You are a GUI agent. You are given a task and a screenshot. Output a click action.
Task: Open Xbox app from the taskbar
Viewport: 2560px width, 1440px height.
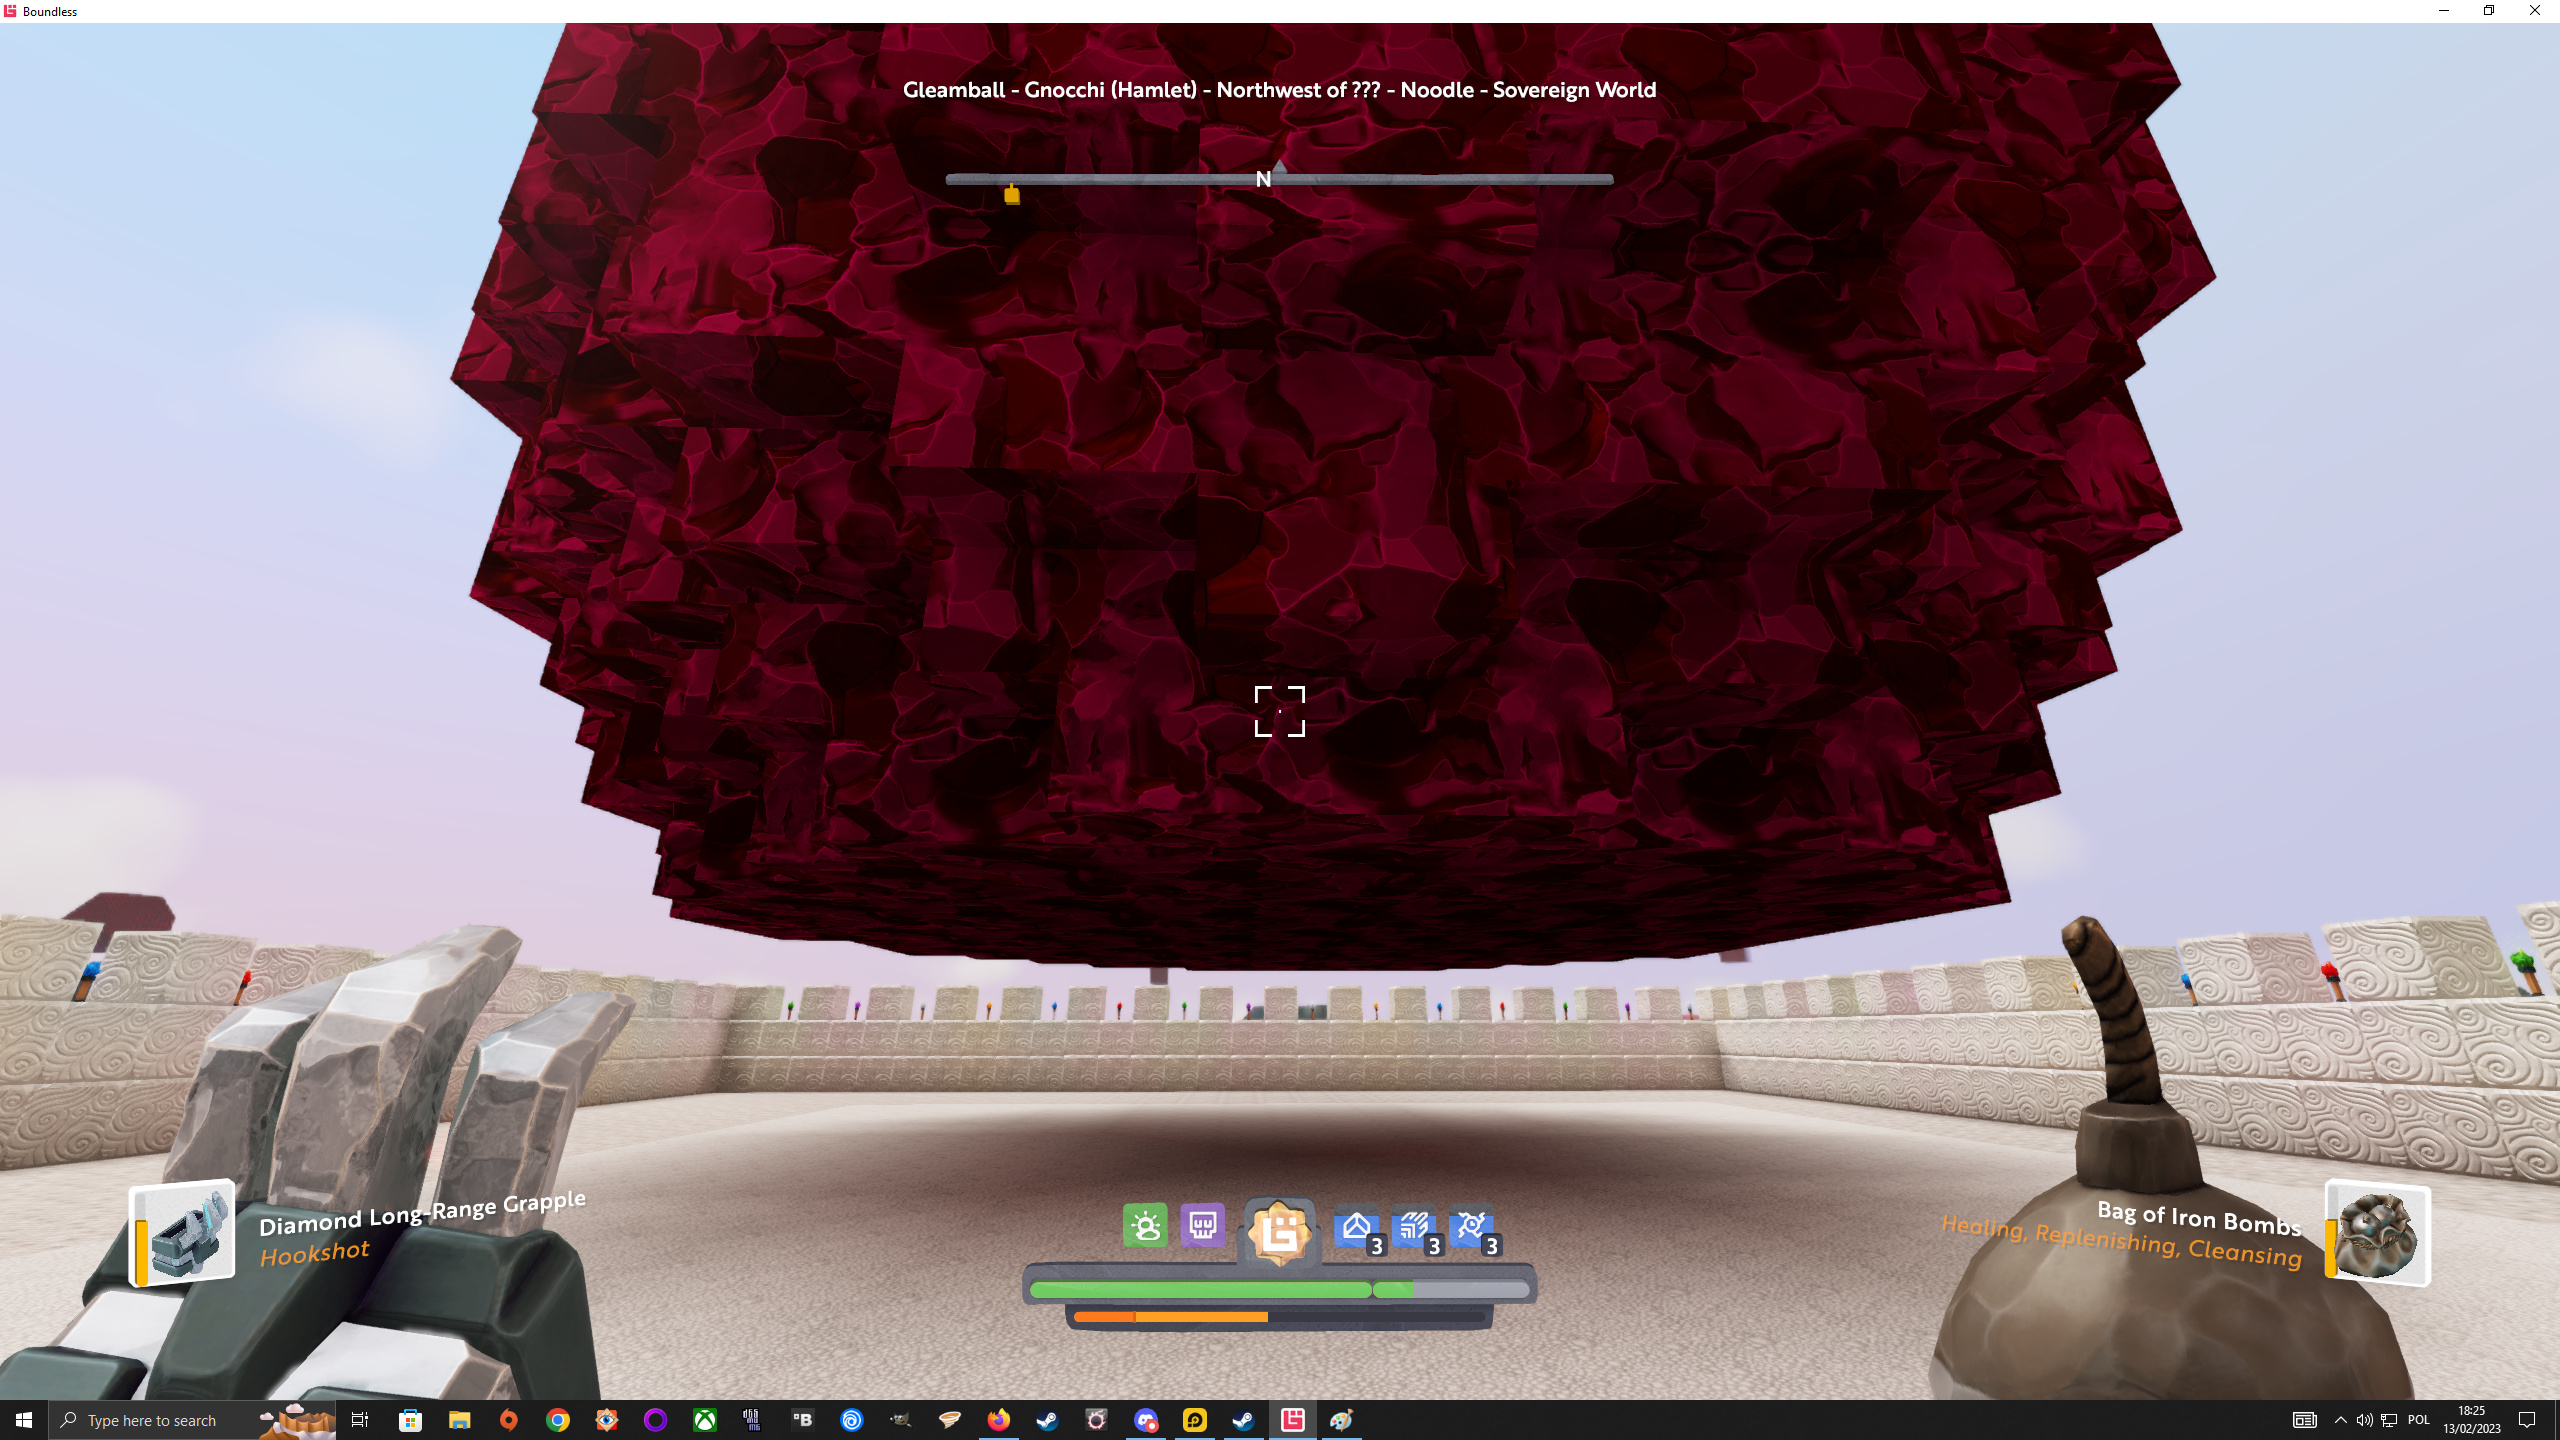(705, 1420)
